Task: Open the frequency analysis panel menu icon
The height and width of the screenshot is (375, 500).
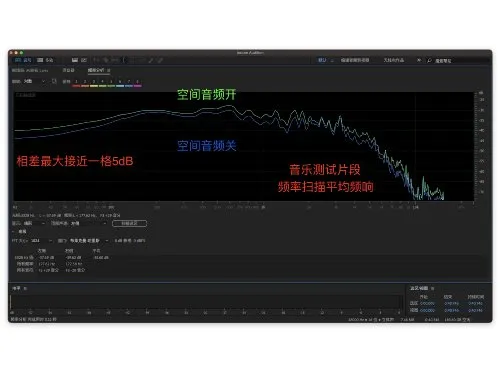Action: [109, 70]
